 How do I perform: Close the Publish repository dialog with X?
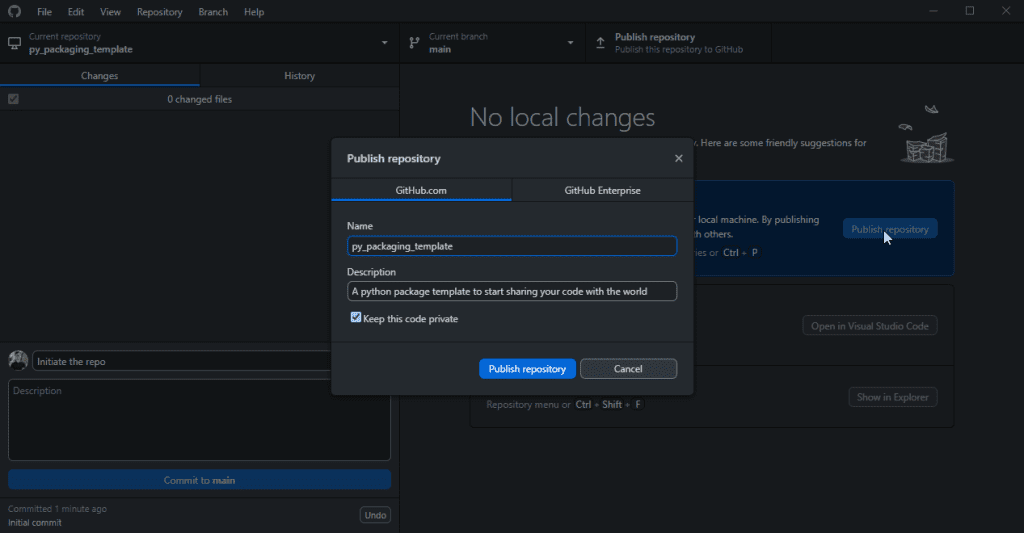point(679,158)
